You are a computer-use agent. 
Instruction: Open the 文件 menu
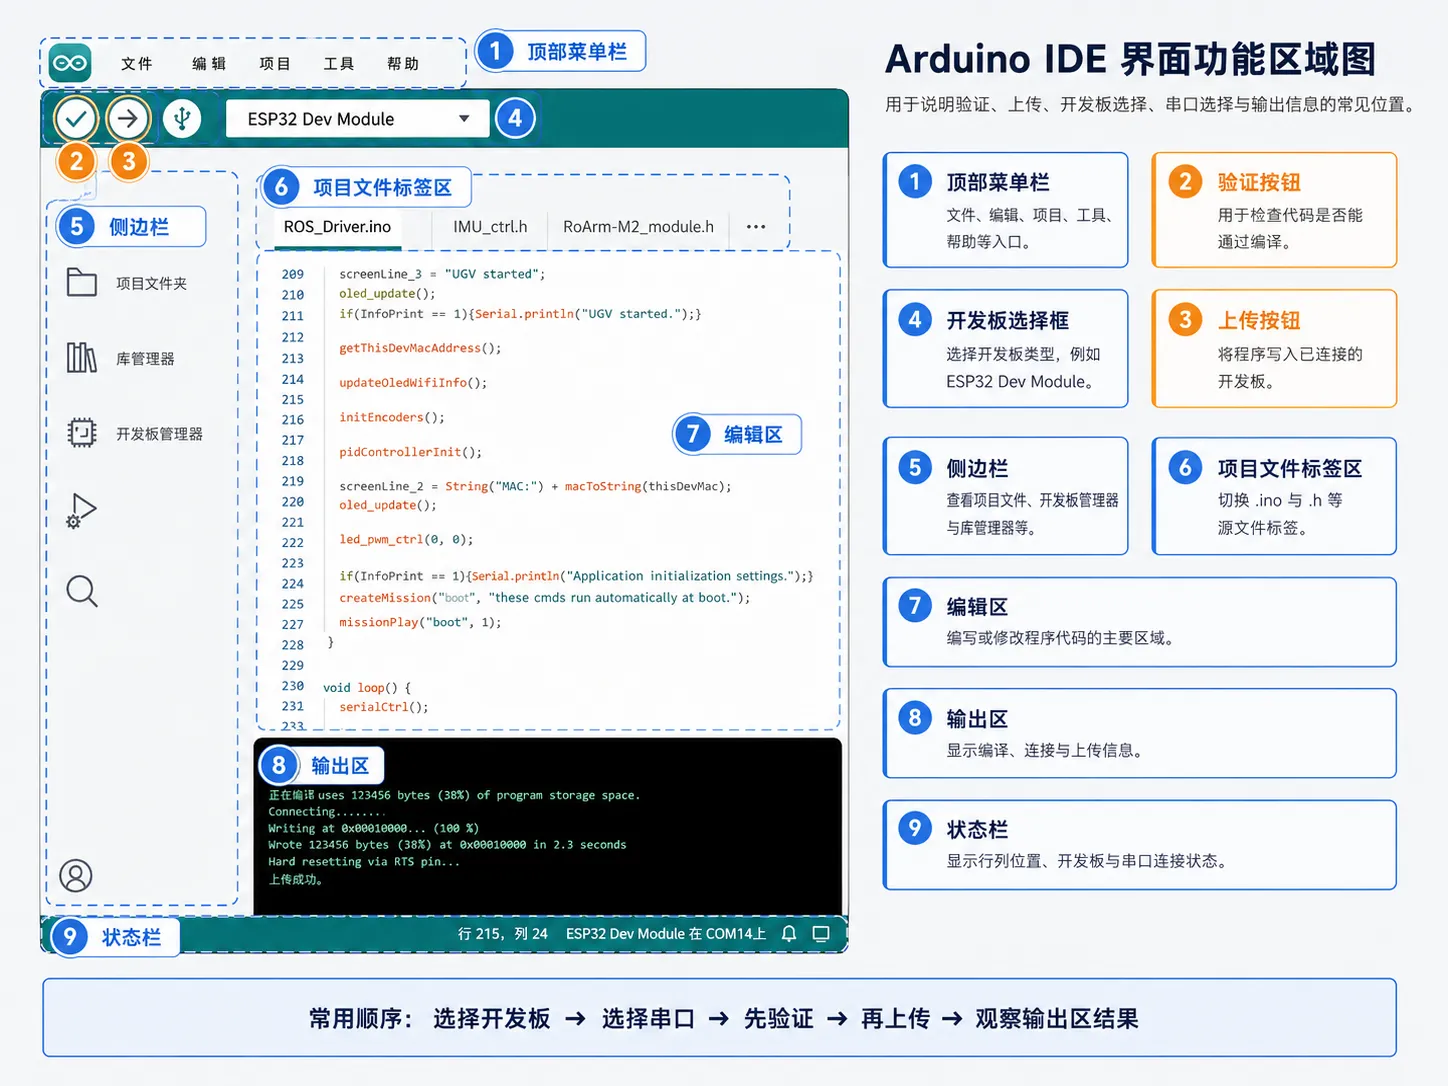tap(137, 63)
